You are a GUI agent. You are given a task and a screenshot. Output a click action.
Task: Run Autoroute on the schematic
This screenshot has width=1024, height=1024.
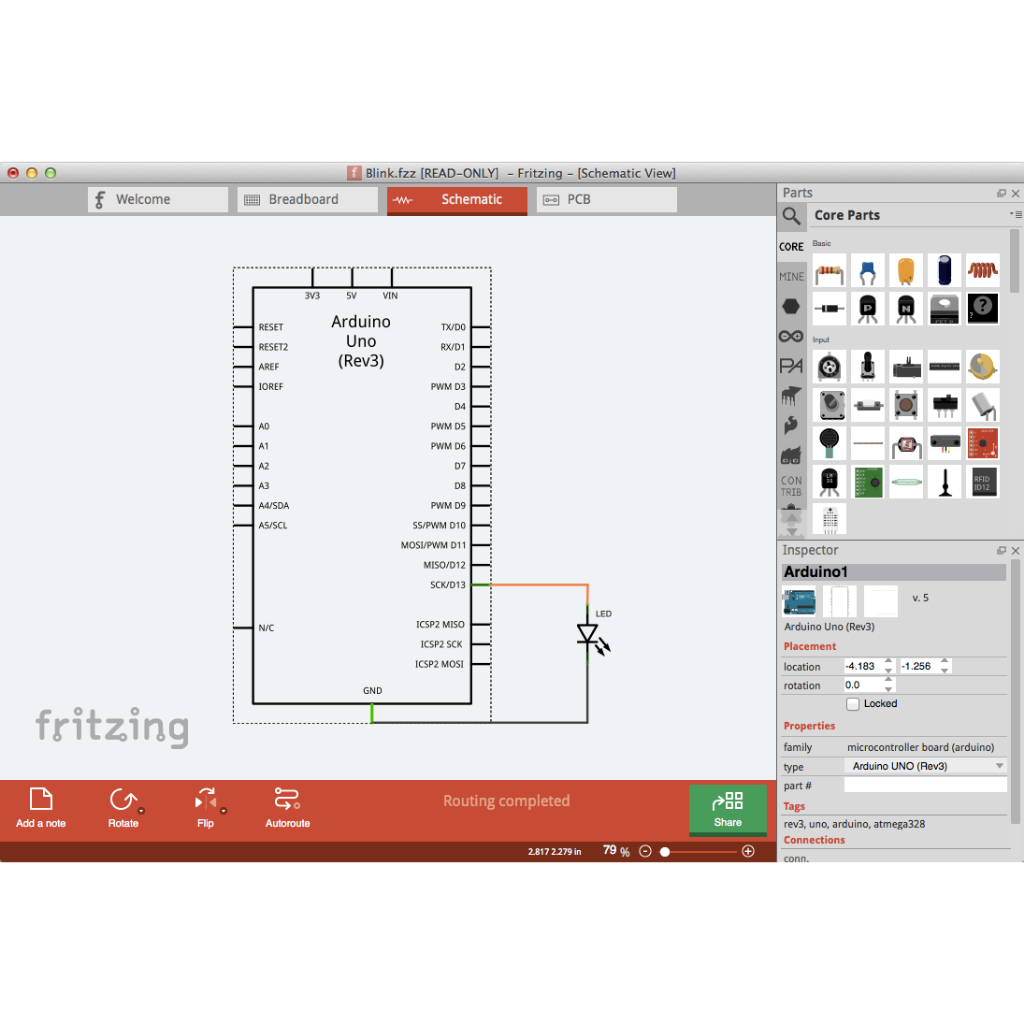287,808
